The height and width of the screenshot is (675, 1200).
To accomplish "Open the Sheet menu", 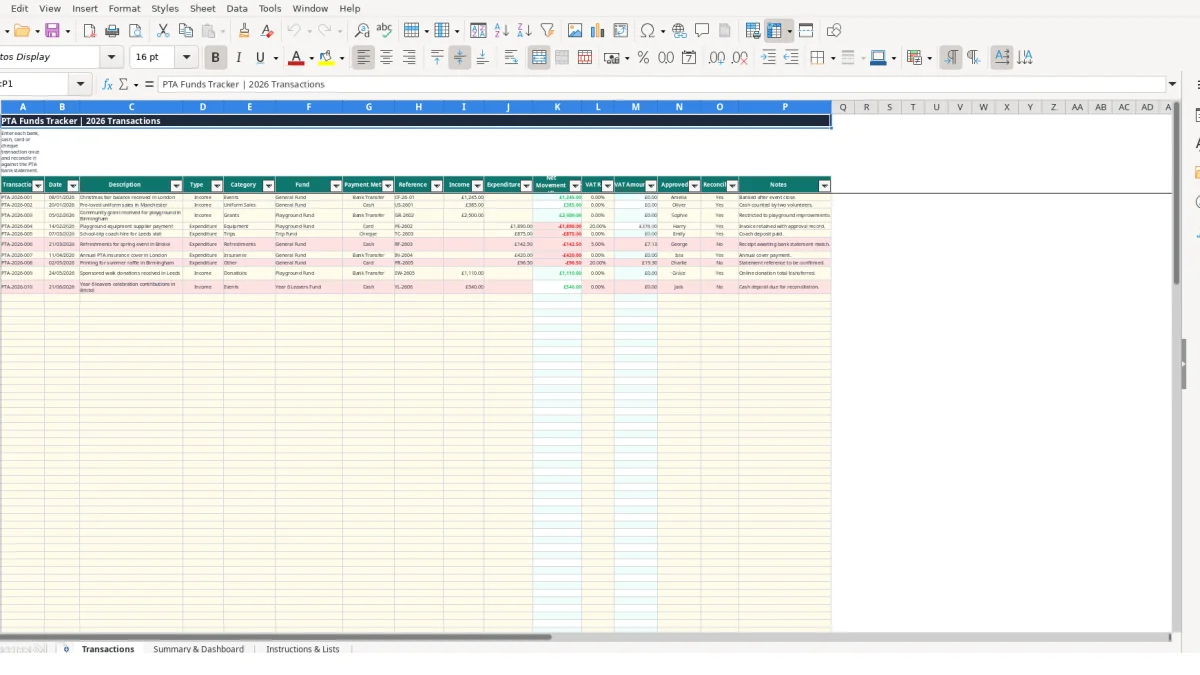I will pyautogui.click(x=202, y=8).
